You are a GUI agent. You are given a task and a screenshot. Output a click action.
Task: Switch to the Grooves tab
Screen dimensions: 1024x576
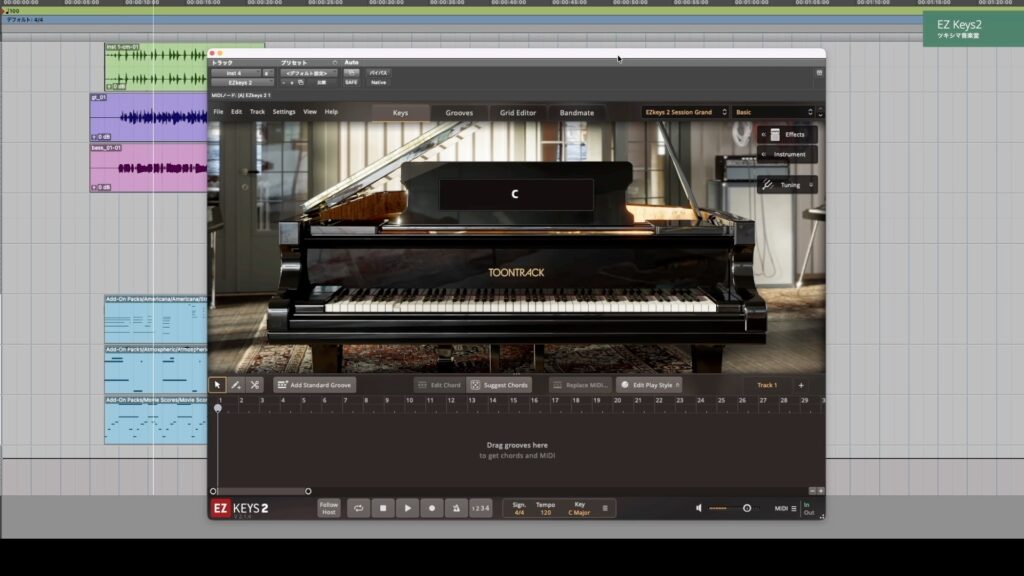point(459,113)
